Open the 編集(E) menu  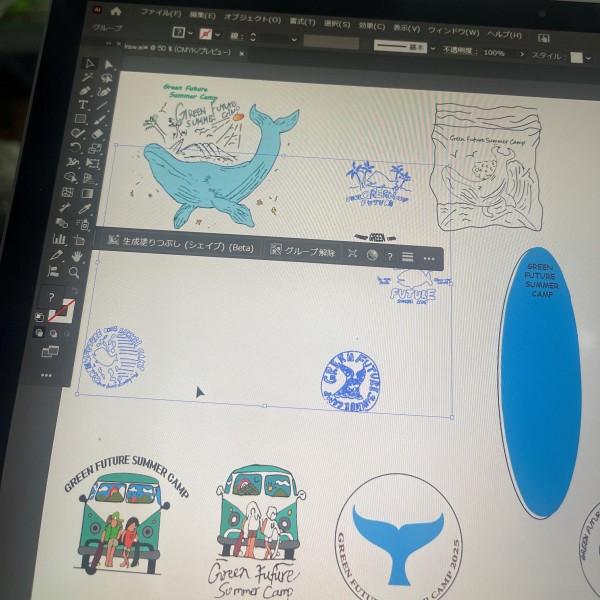click(x=202, y=16)
